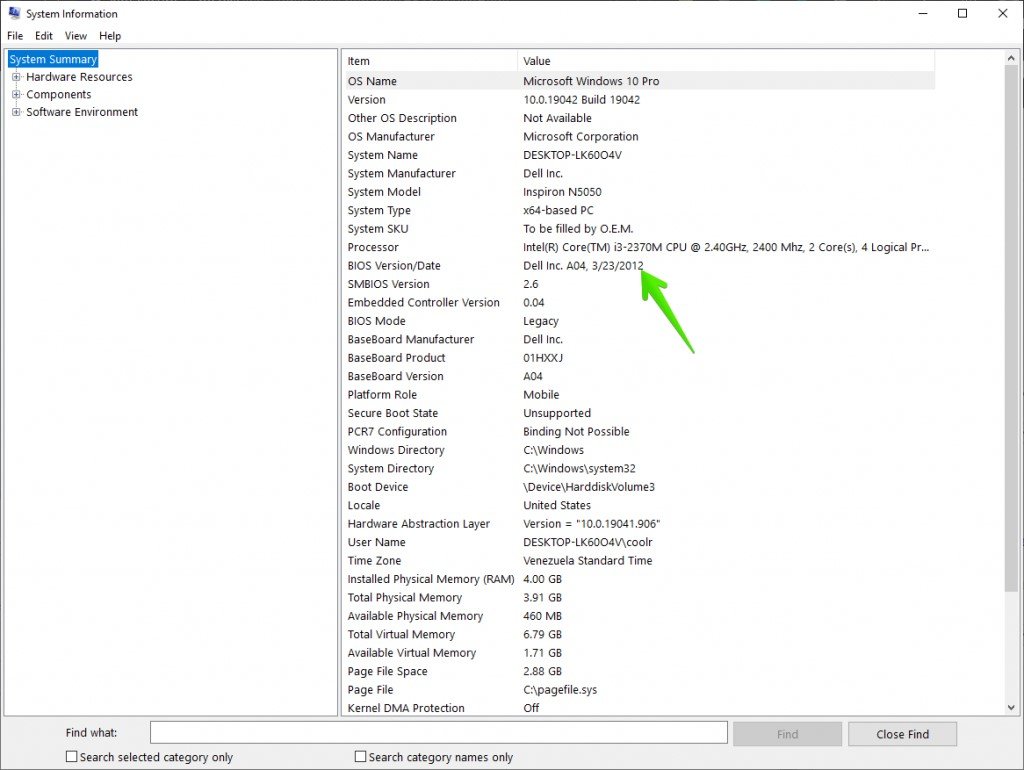
Task: Click the Item column header
Action: click(x=430, y=61)
